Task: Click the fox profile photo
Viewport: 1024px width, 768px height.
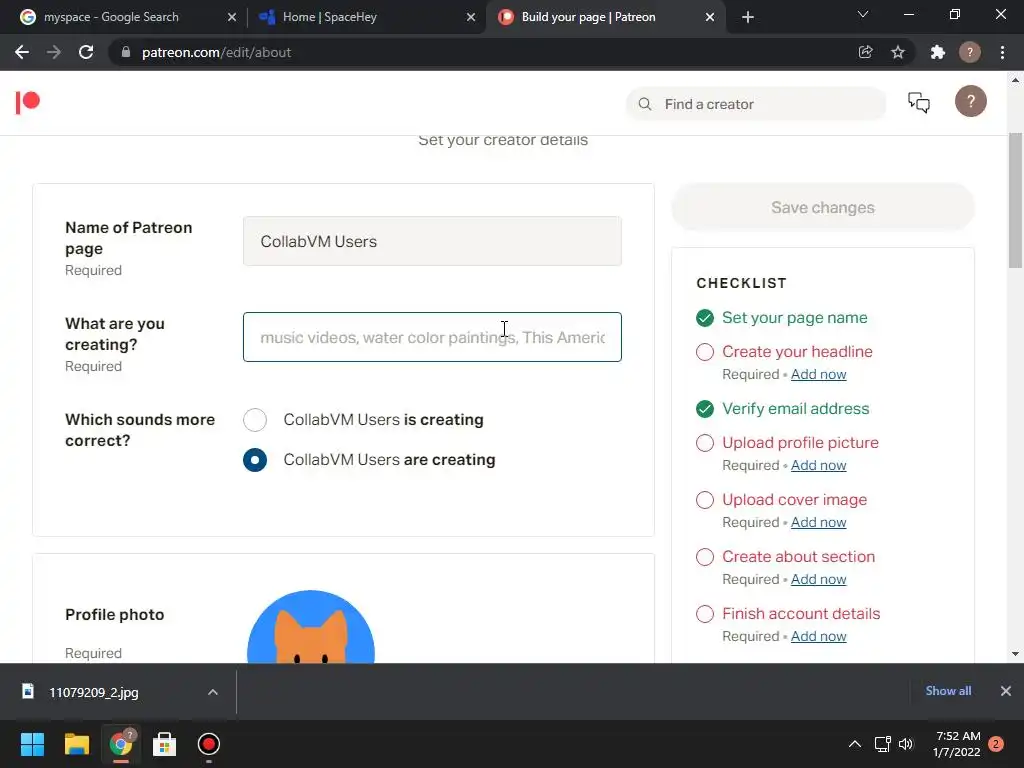Action: tap(311, 627)
